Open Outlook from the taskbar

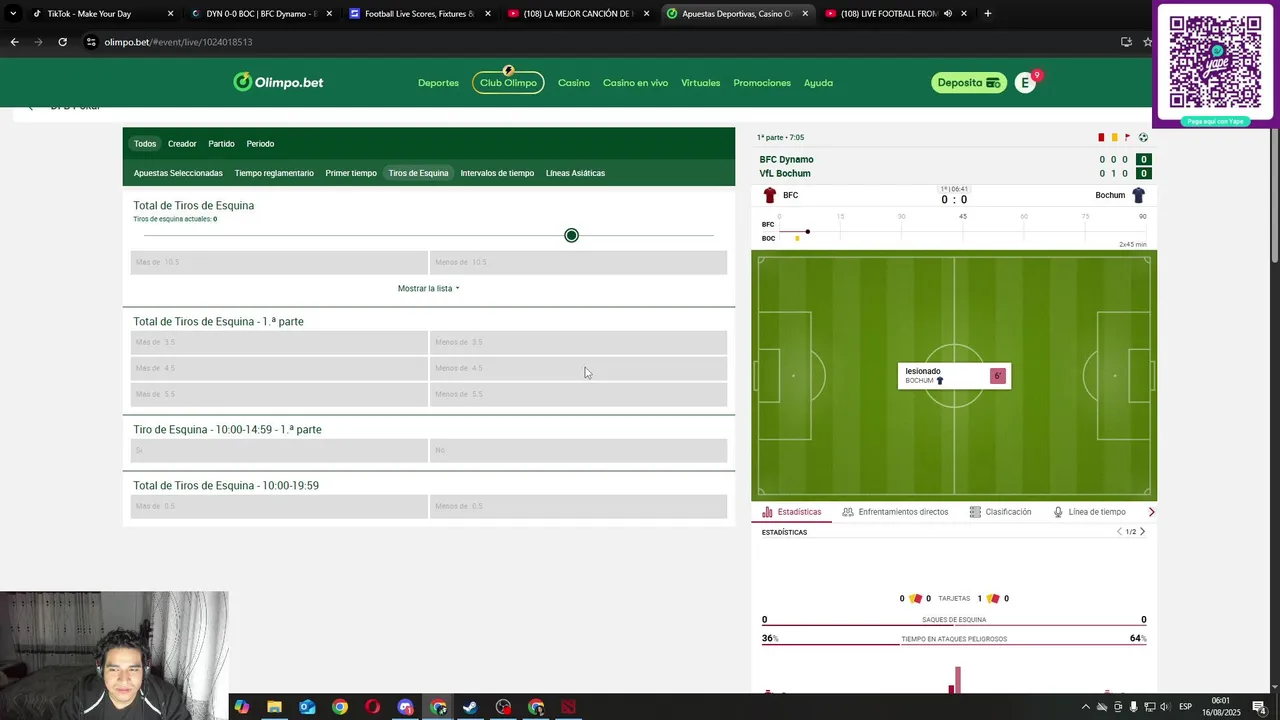307,707
